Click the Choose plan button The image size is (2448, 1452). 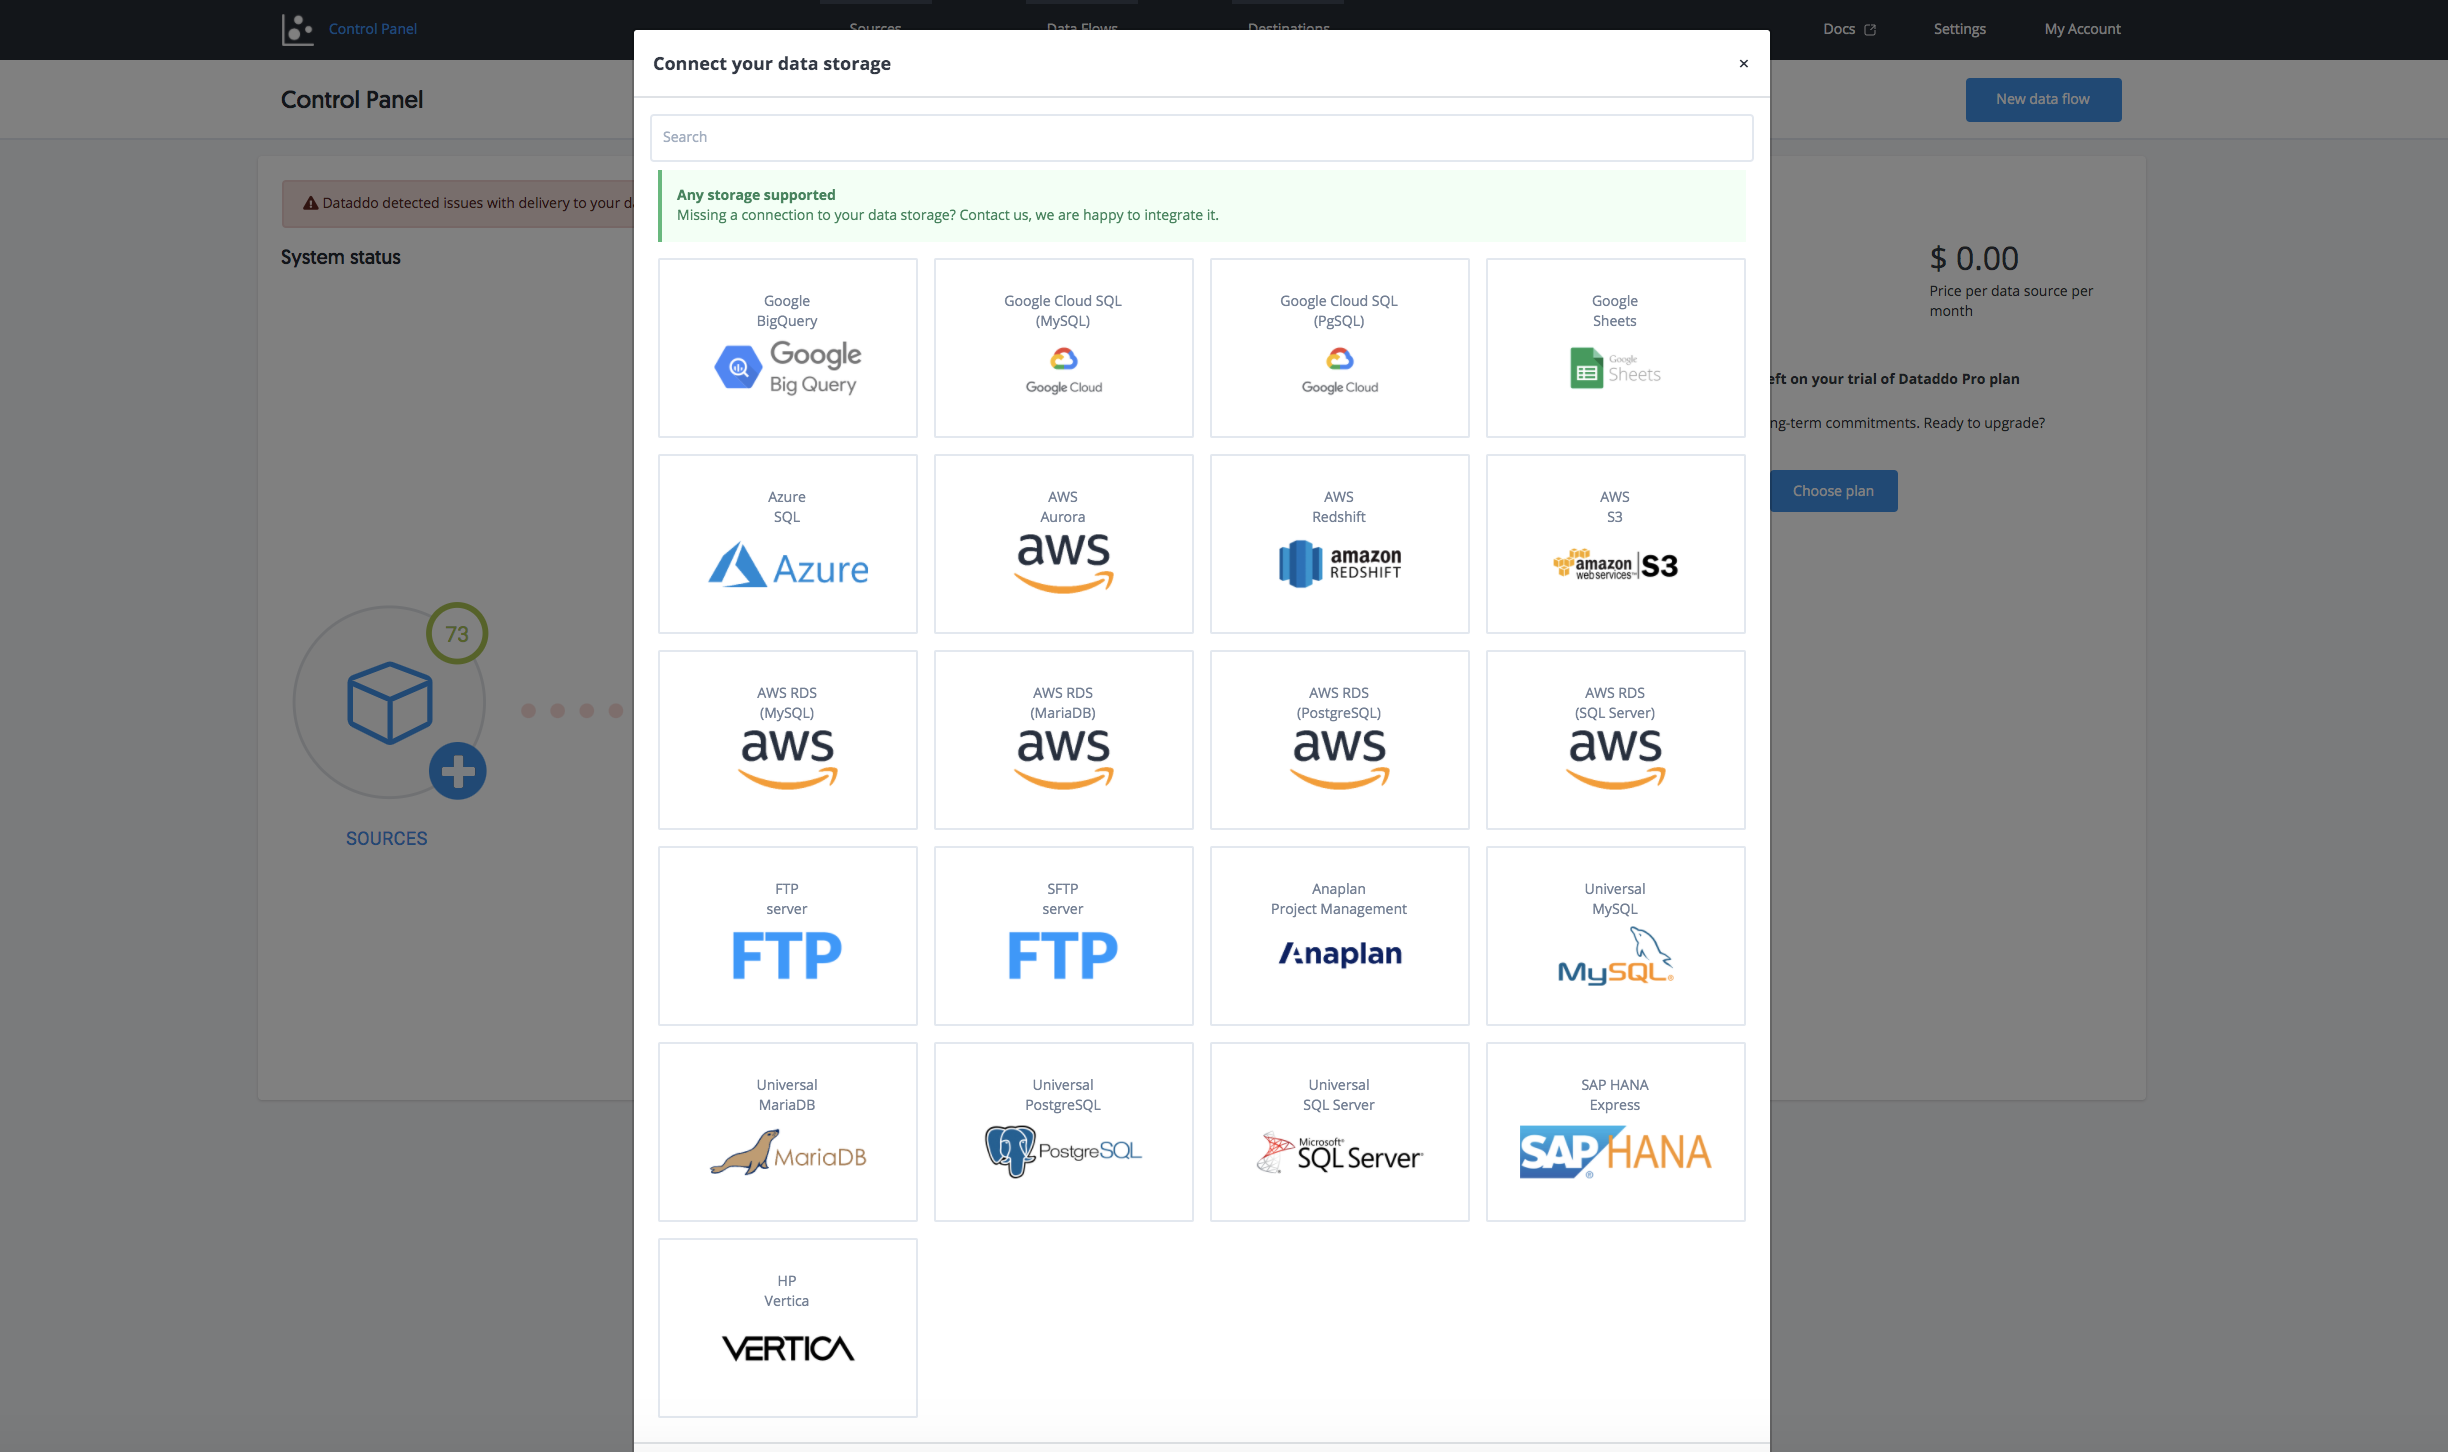coord(1832,491)
